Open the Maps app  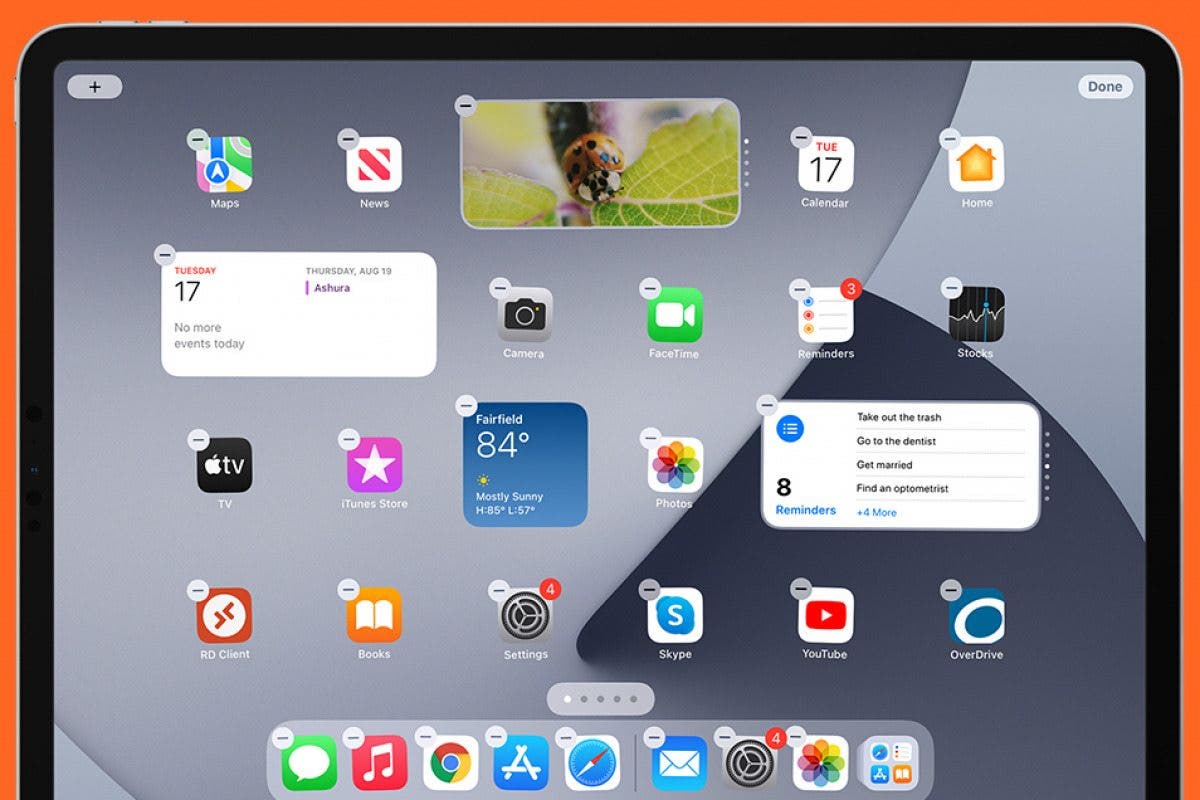tap(224, 165)
